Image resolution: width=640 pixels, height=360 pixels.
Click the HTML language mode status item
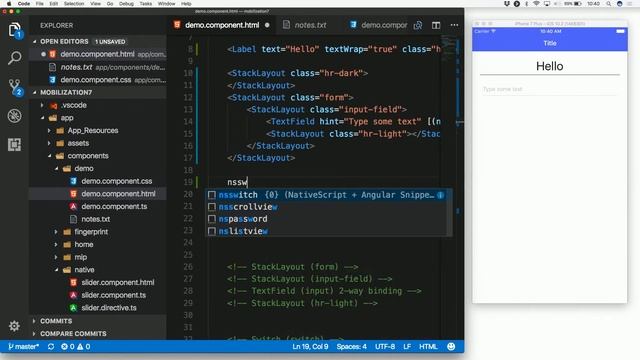click(428, 347)
